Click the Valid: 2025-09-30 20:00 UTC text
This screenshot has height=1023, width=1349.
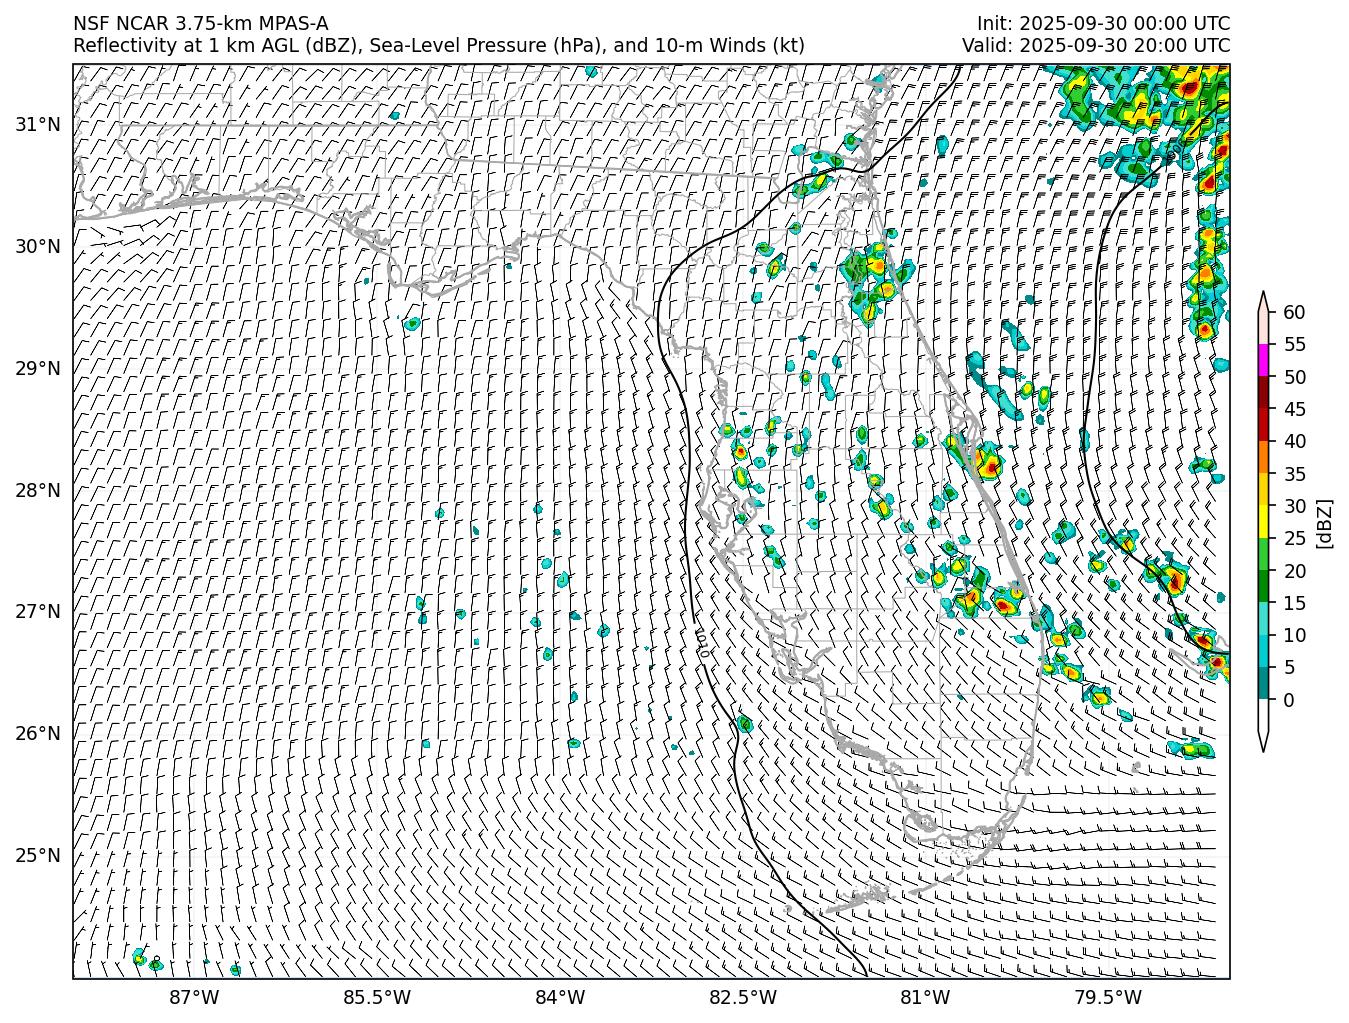pos(1095,45)
